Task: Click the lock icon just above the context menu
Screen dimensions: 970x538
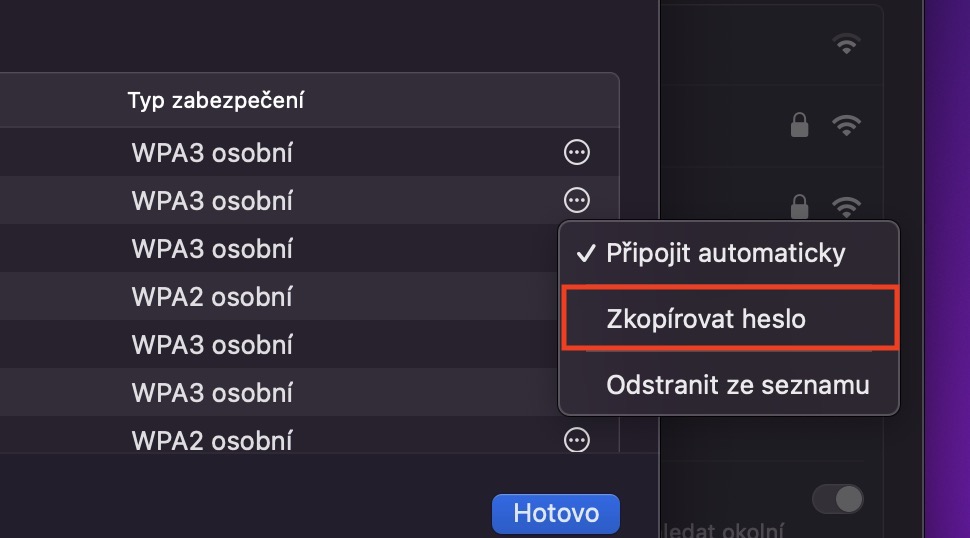Action: click(x=799, y=206)
